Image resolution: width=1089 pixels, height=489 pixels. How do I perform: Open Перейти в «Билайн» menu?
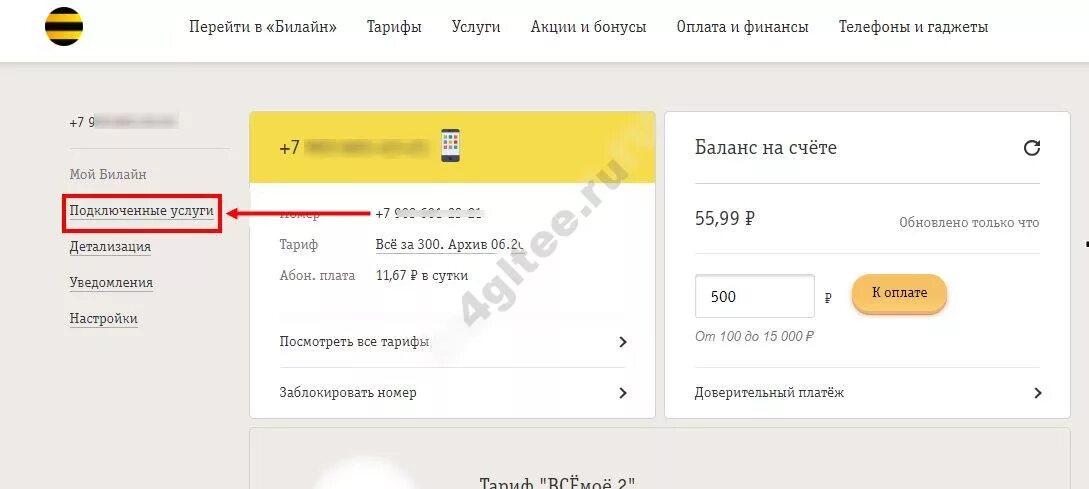(263, 27)
